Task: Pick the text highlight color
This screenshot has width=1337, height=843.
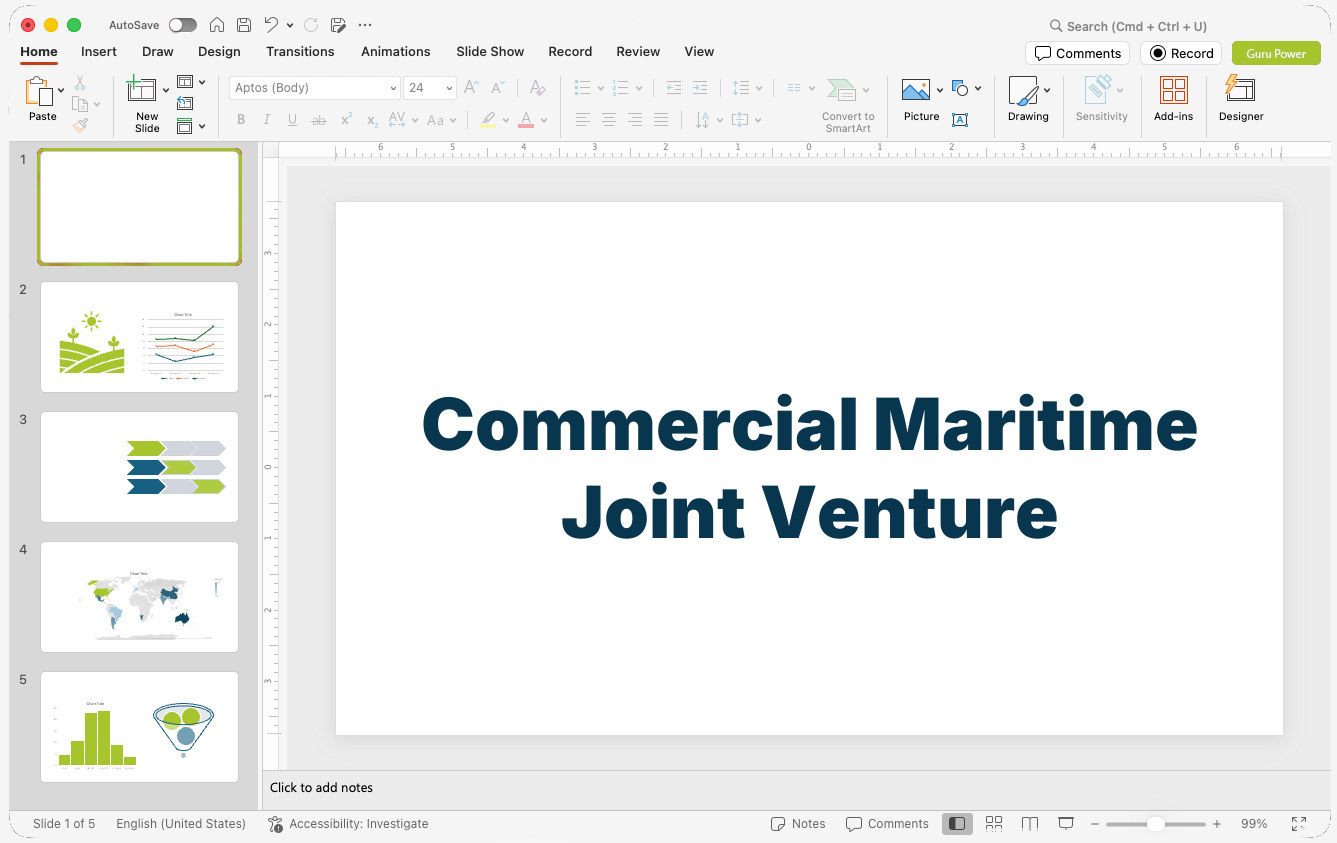Action: (487, 120)
